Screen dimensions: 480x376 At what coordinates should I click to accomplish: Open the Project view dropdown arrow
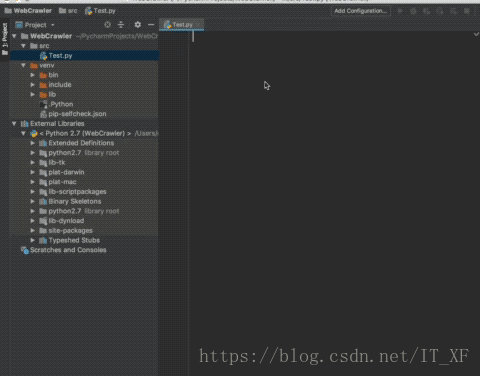[53, 25]
